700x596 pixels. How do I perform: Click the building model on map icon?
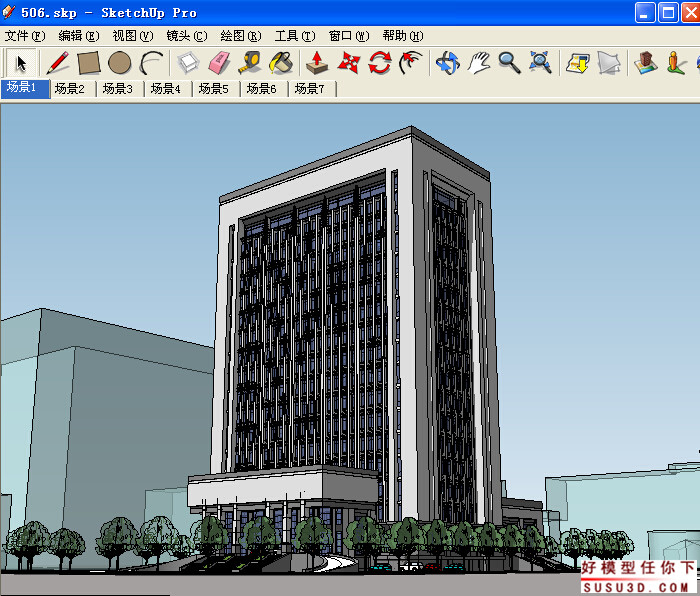646,63
